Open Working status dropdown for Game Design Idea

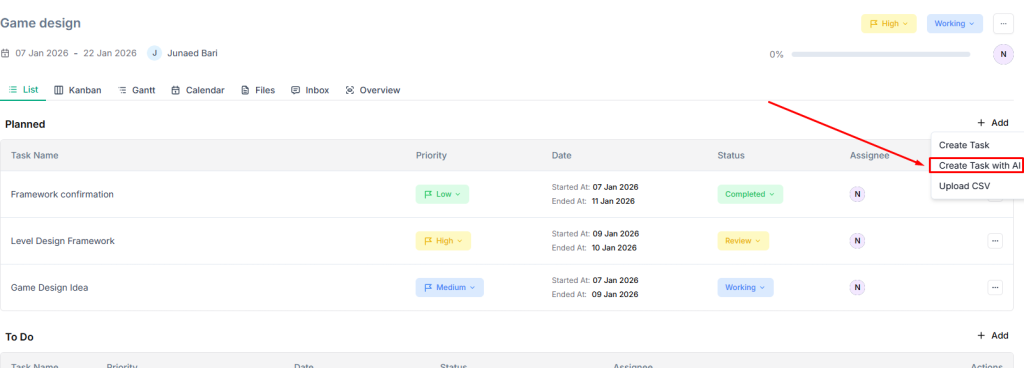[745, 288]
